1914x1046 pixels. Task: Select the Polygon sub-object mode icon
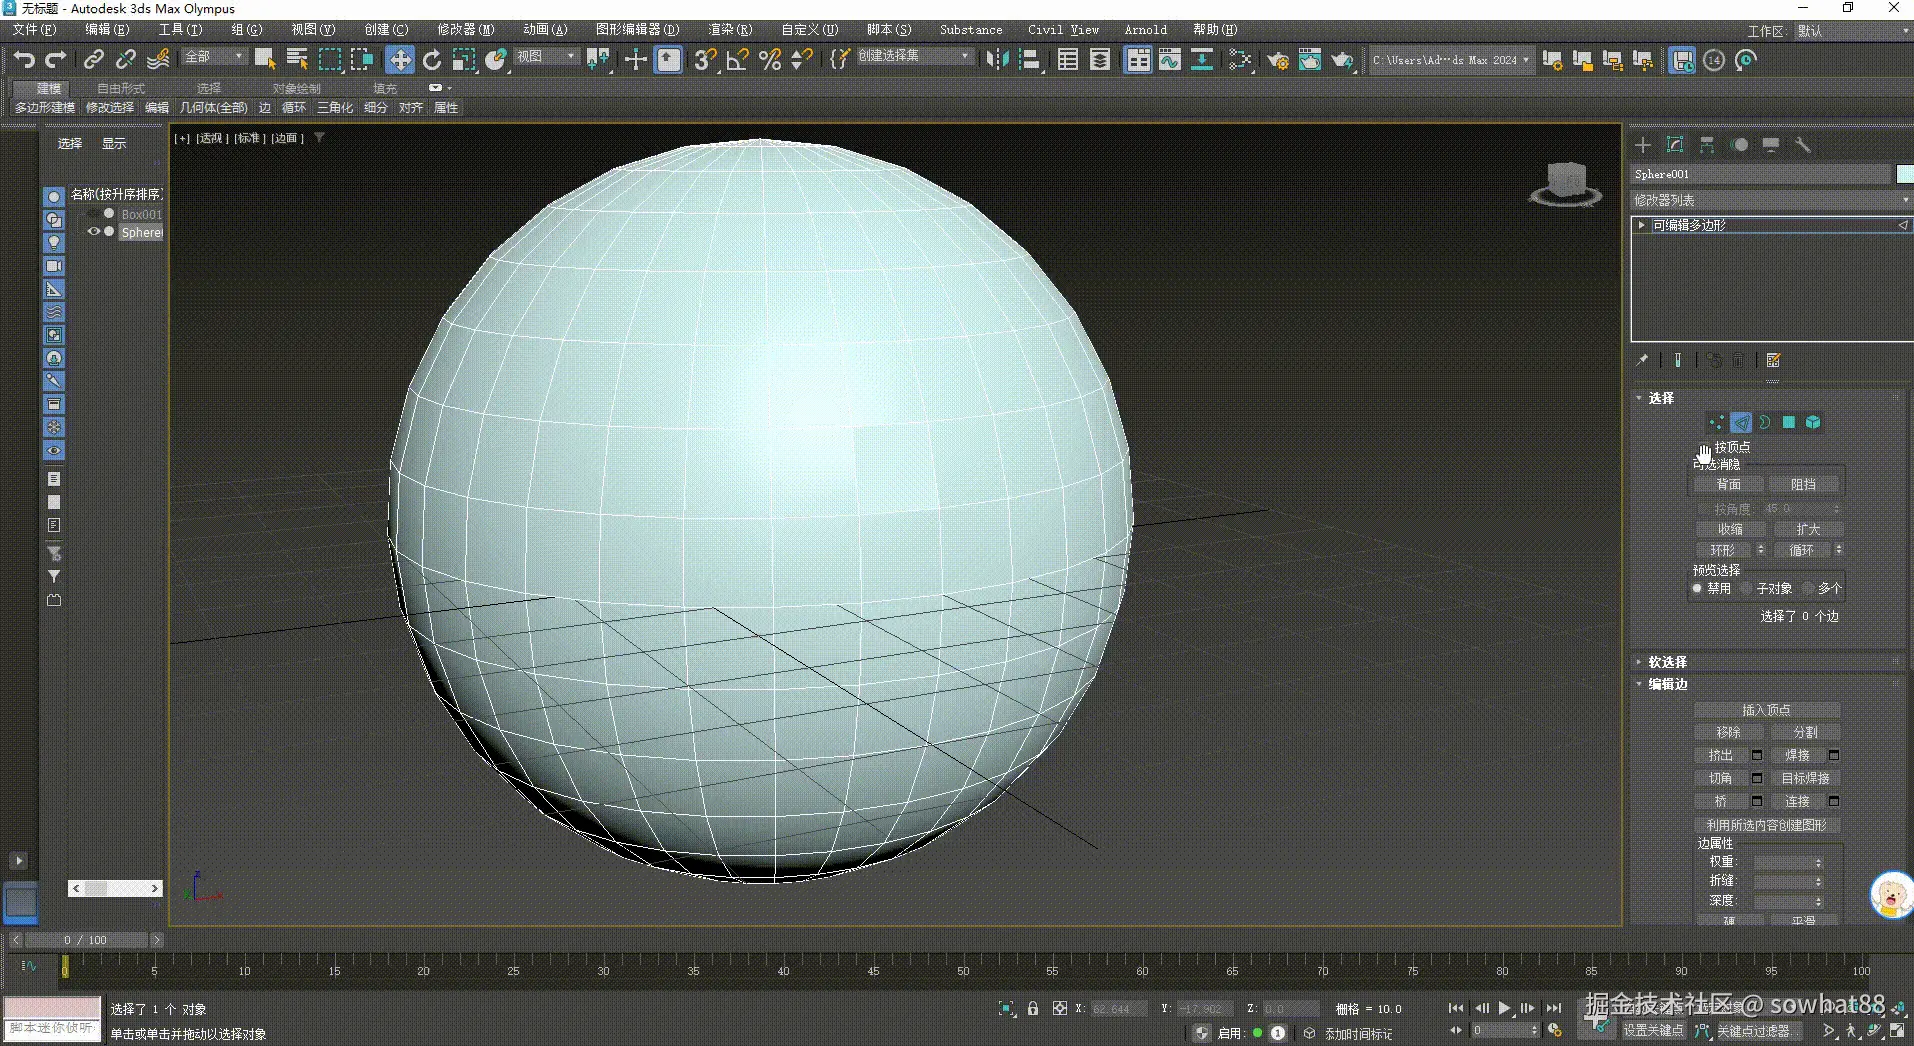tap(1789, 422)
